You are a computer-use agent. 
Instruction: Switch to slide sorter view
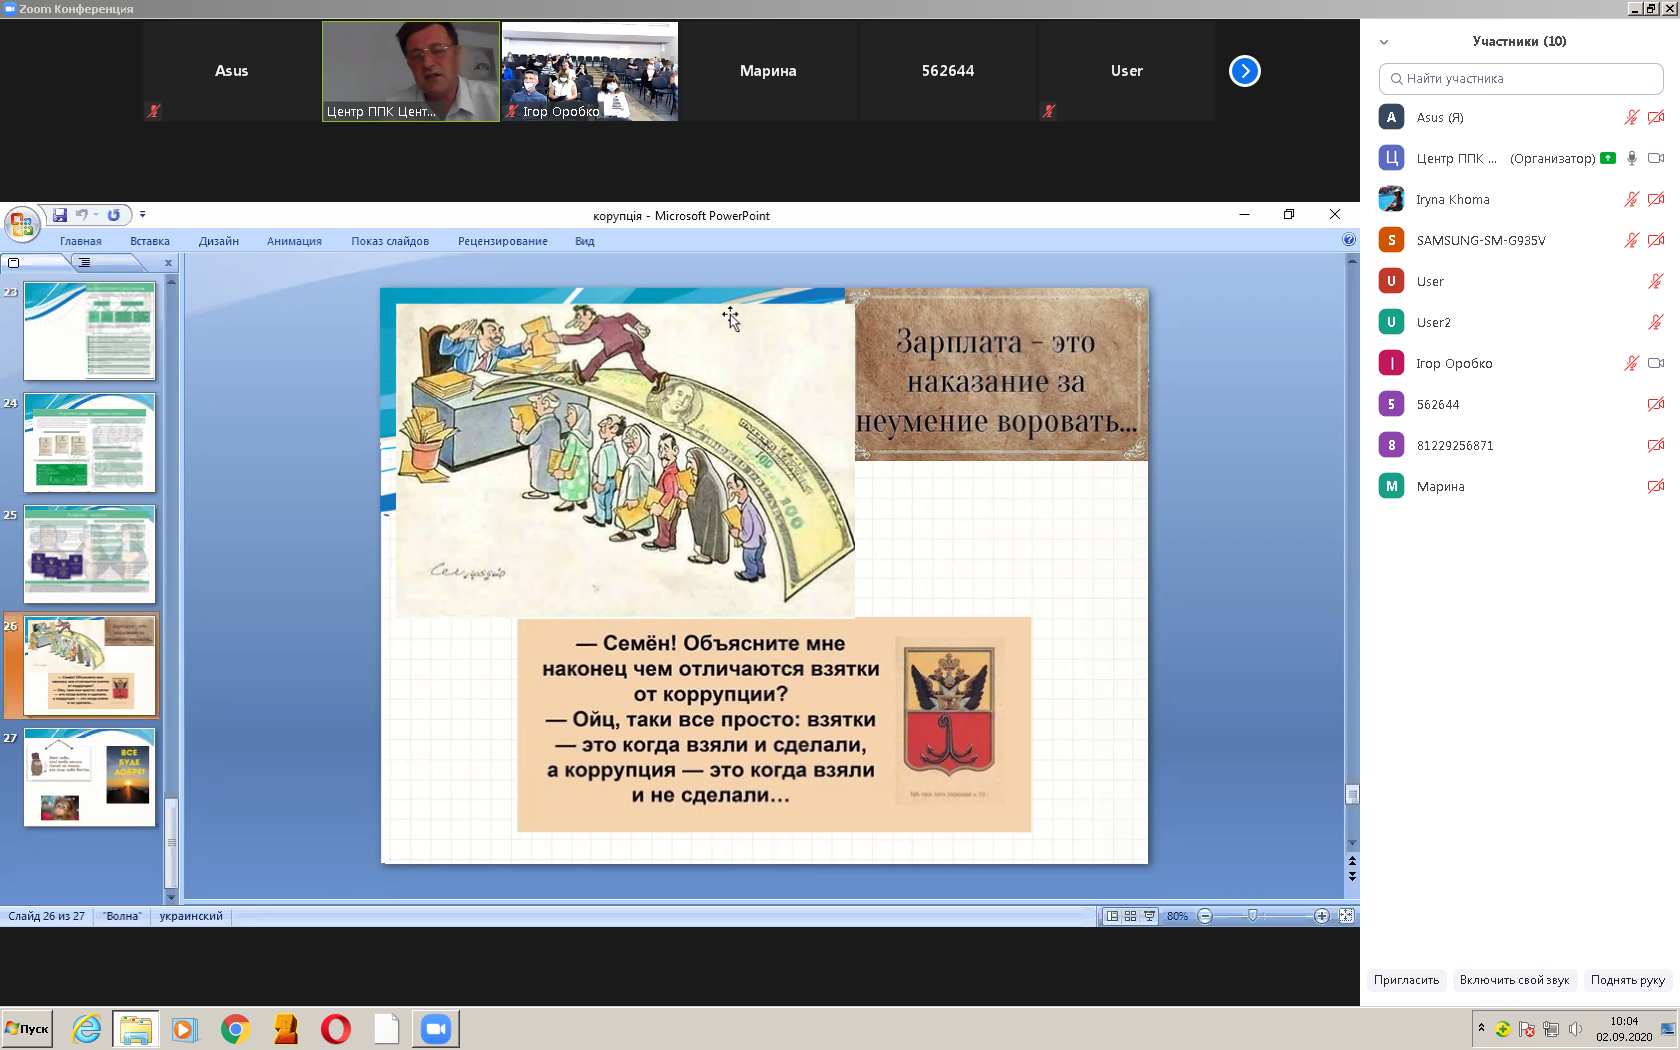click(x=1131, y=916)
